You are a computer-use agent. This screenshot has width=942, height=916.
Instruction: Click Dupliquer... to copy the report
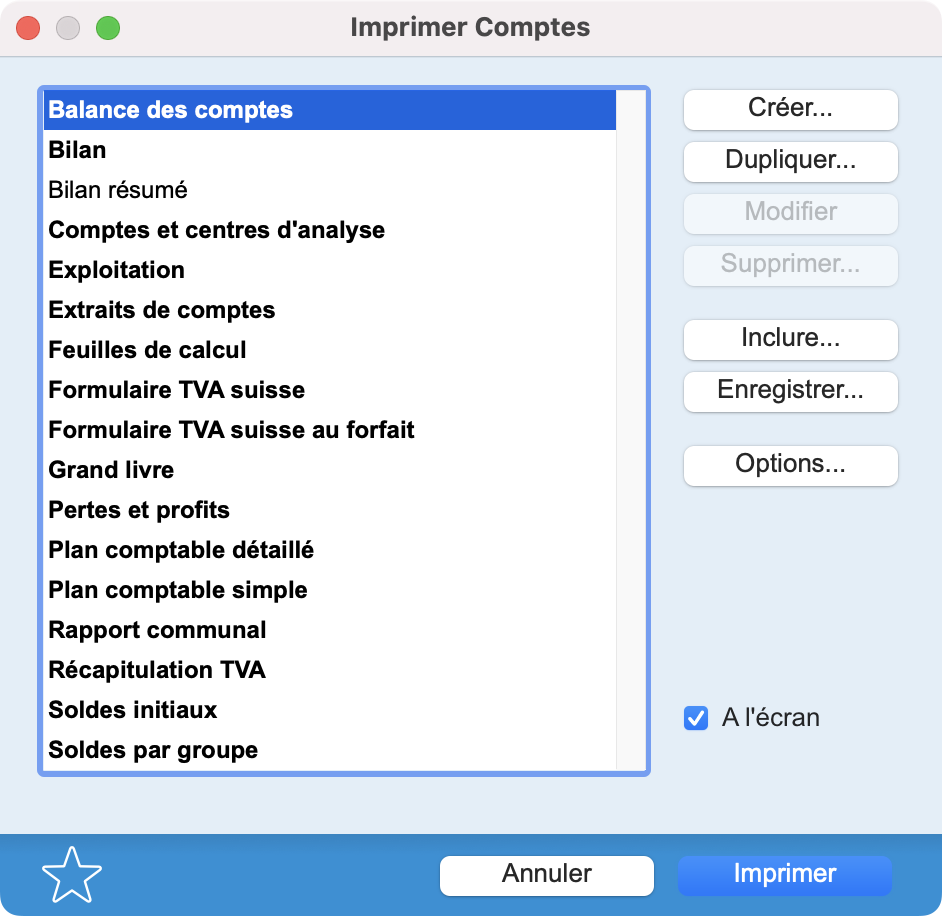point(791,161)
